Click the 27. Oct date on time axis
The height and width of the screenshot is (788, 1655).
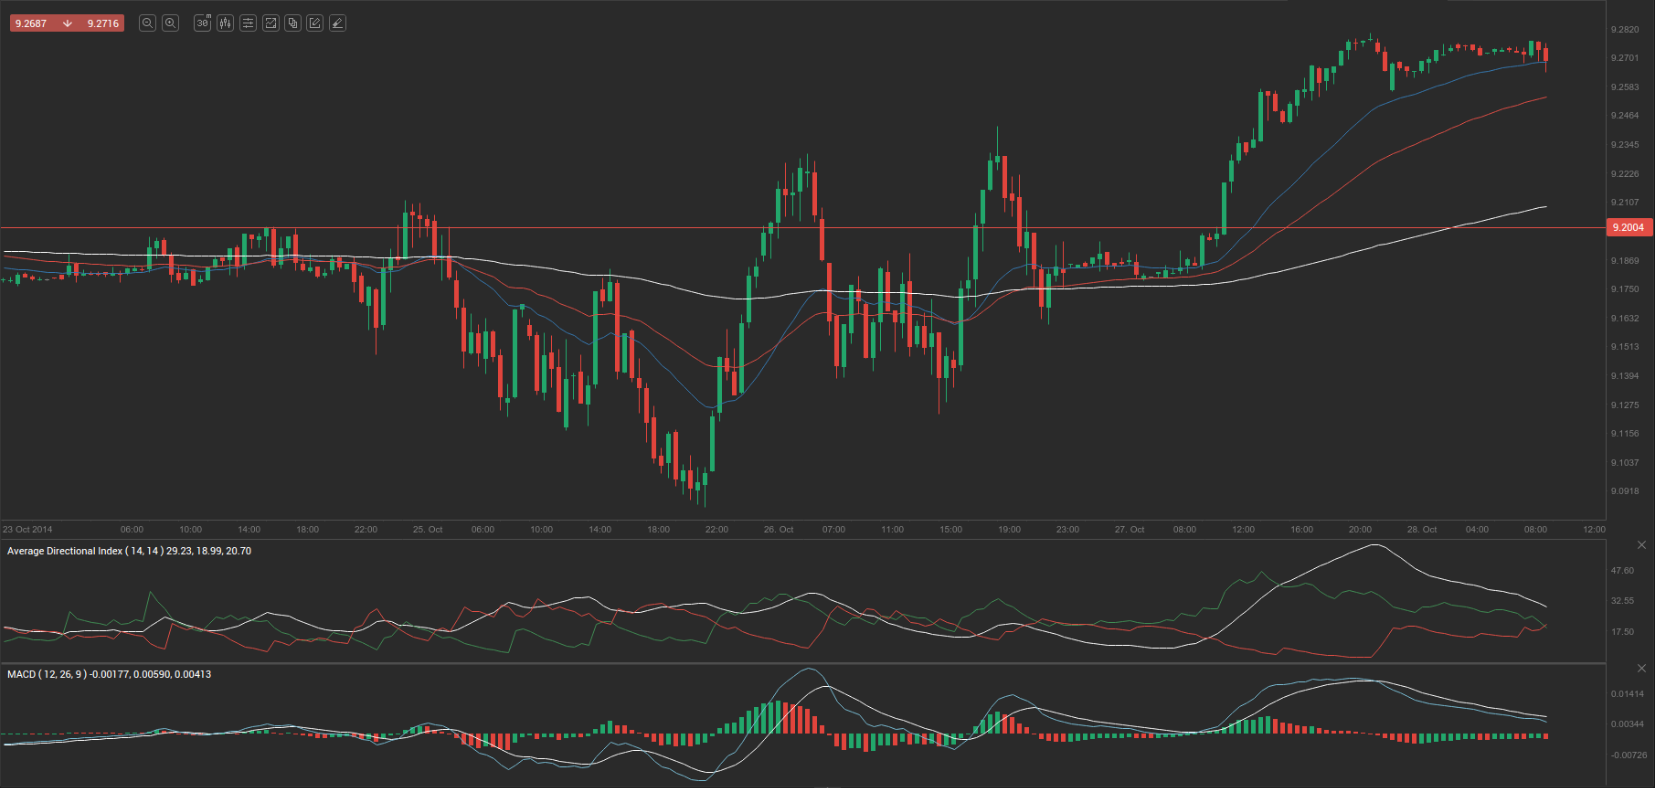pos(1129,530)
